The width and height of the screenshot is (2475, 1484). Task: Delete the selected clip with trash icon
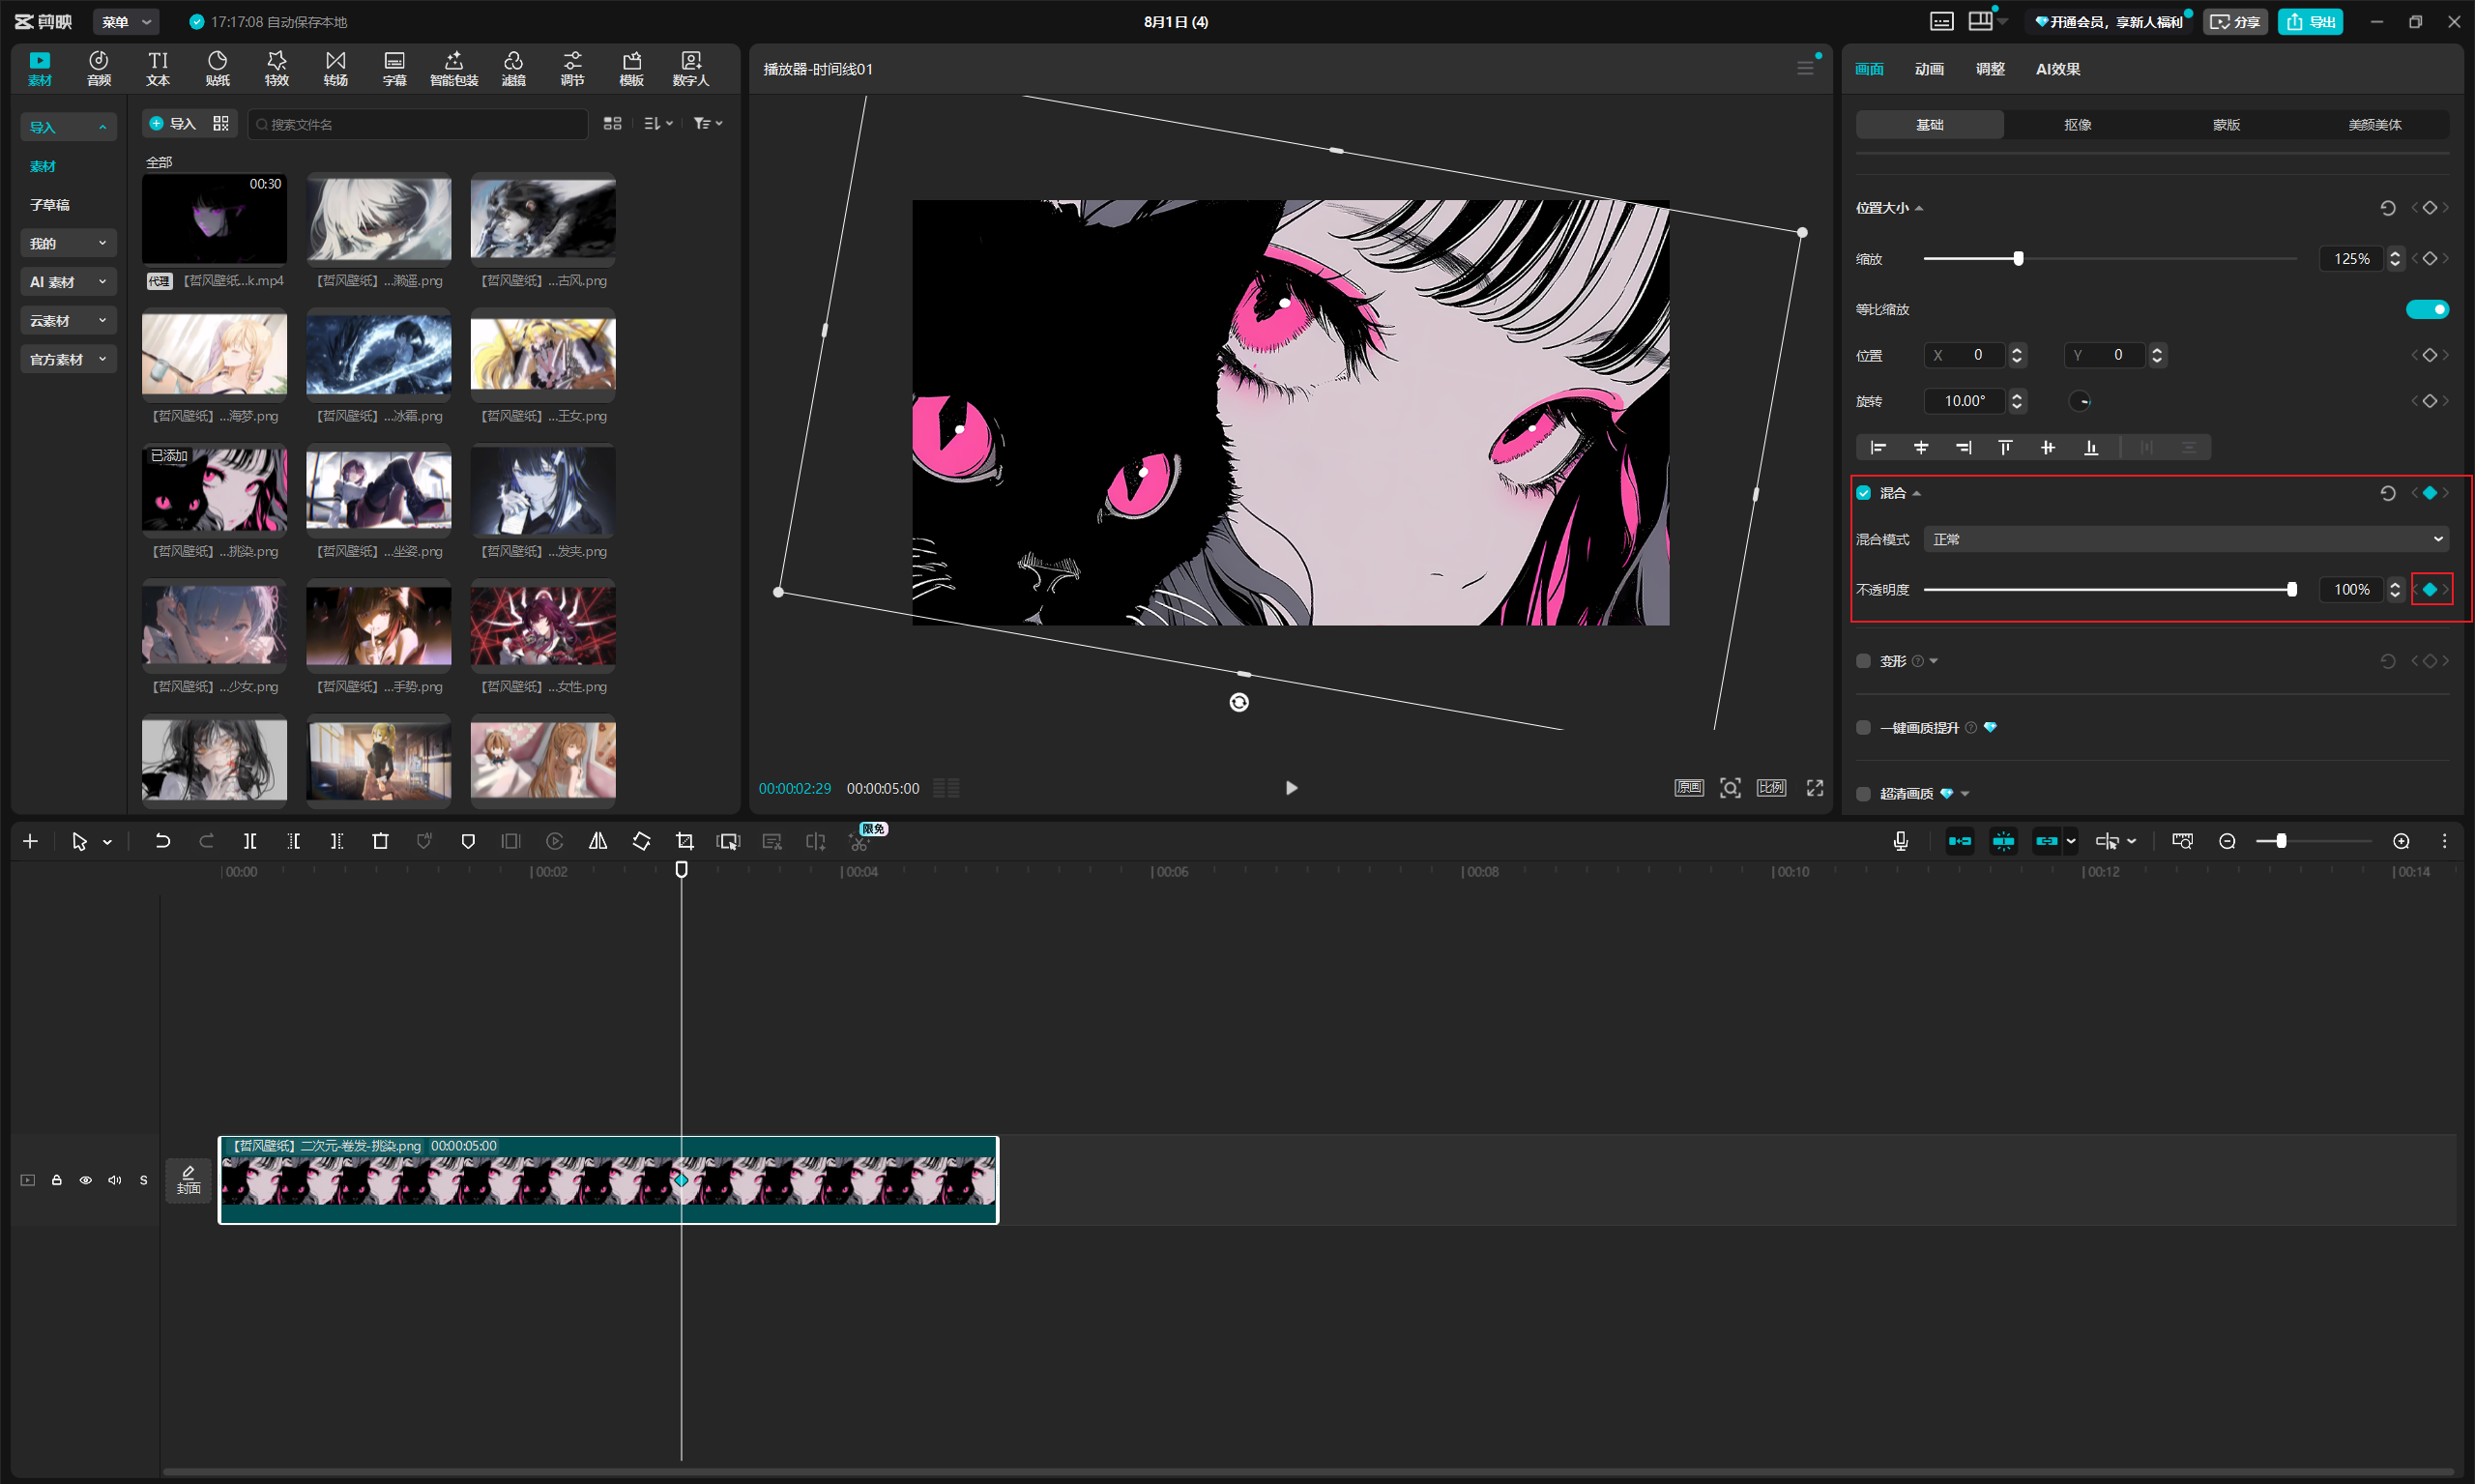(x=380, y=841)
